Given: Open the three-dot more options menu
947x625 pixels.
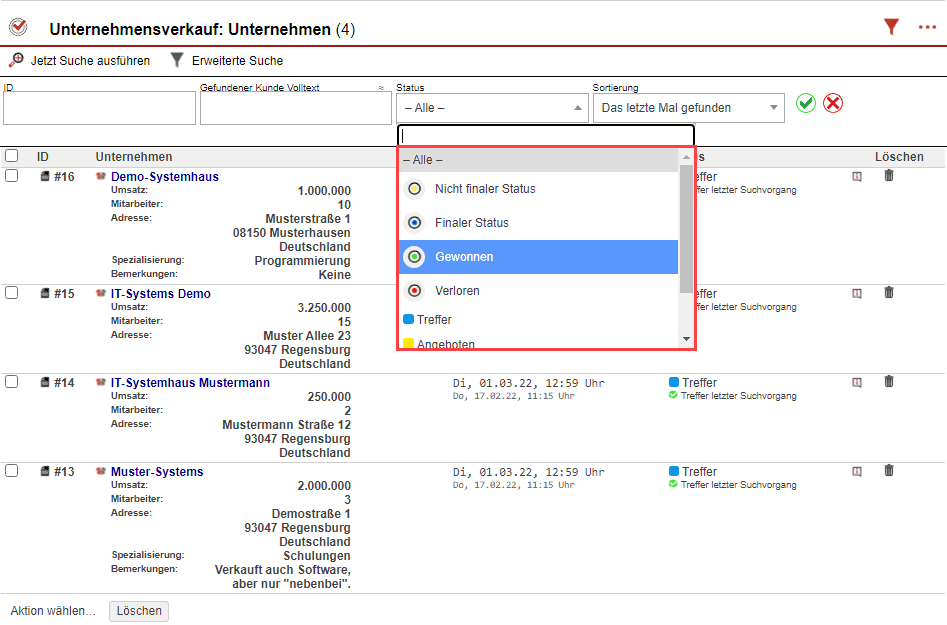Looking at the screenshot, I should (x=927, y=28).
